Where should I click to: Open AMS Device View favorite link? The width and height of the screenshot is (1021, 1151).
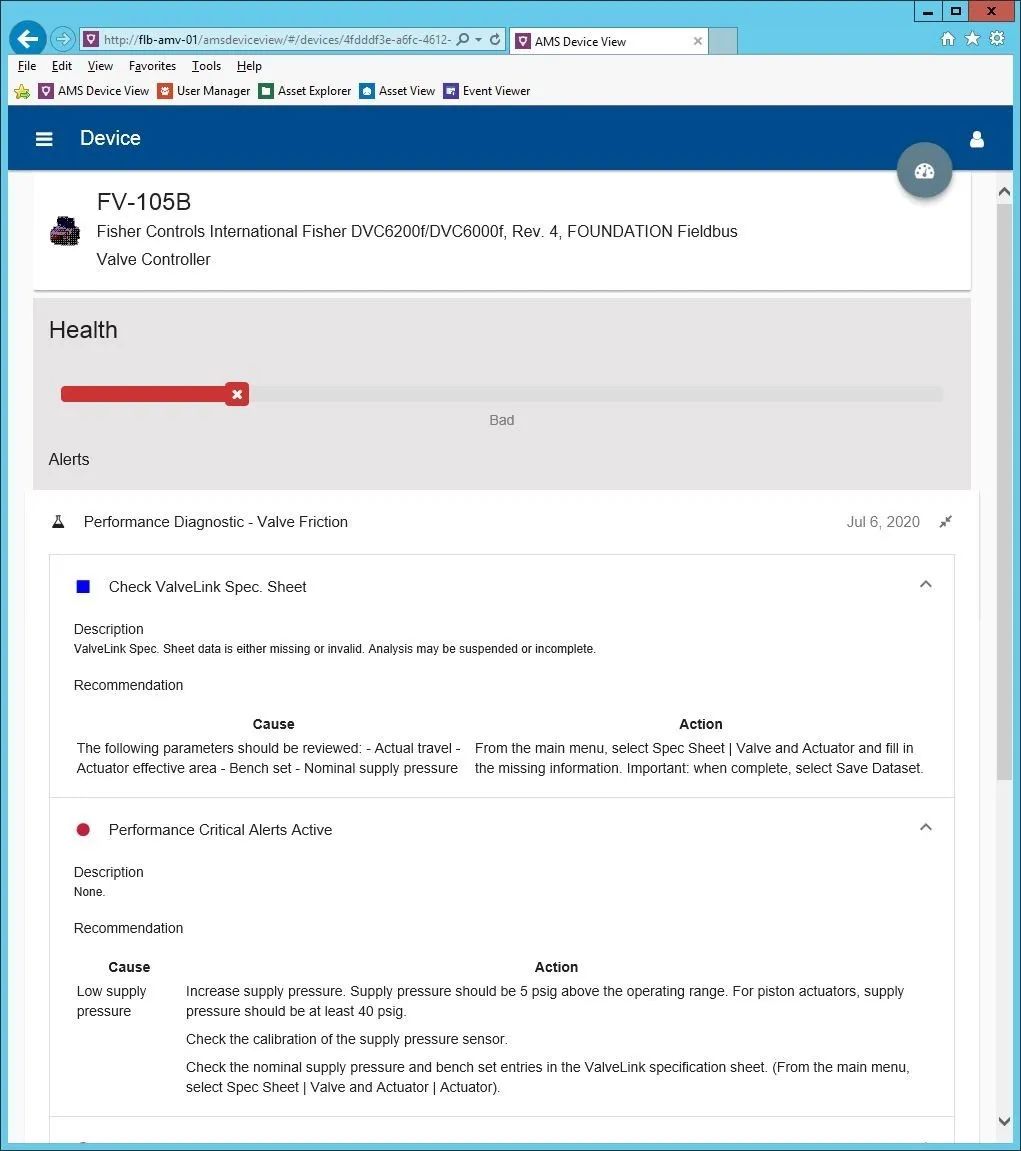[x=94, y=91]
